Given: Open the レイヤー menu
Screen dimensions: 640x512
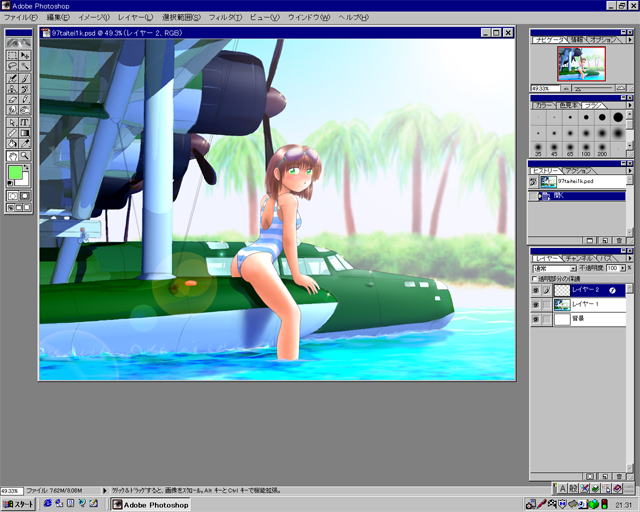Looking at the screenshot, I should click(135, 18).
